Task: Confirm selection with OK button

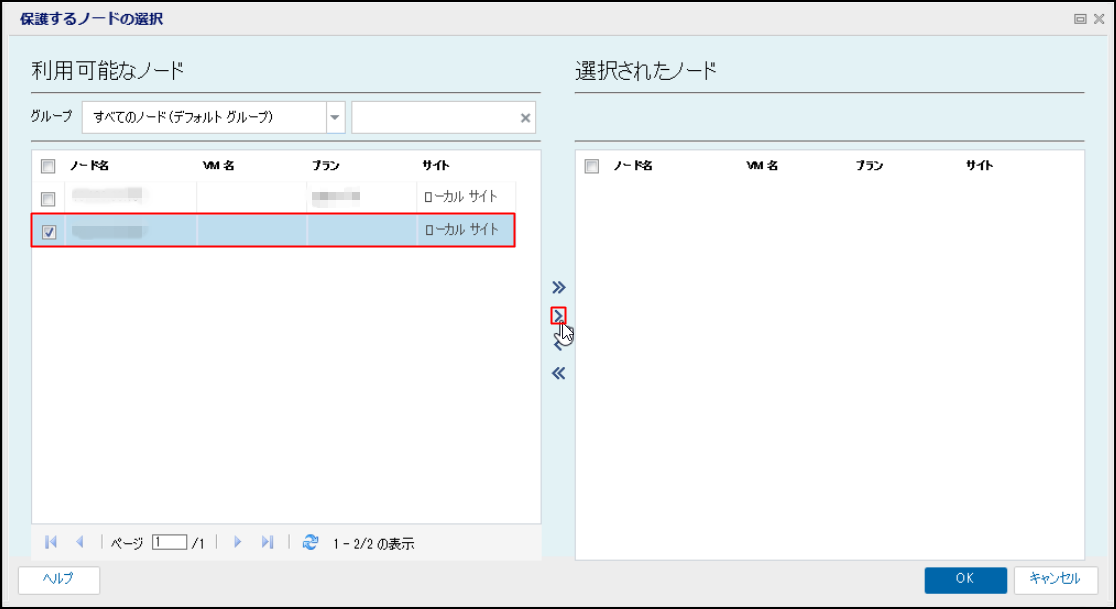Action: 965,579
